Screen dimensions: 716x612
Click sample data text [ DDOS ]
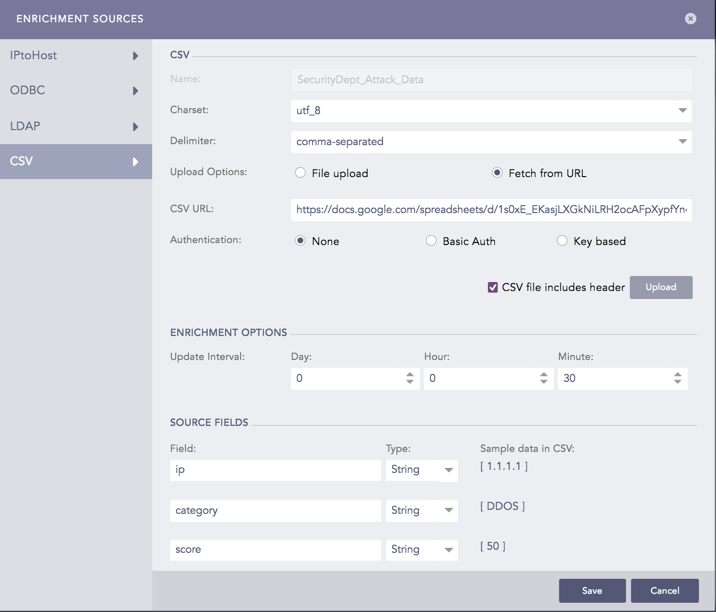502,506
